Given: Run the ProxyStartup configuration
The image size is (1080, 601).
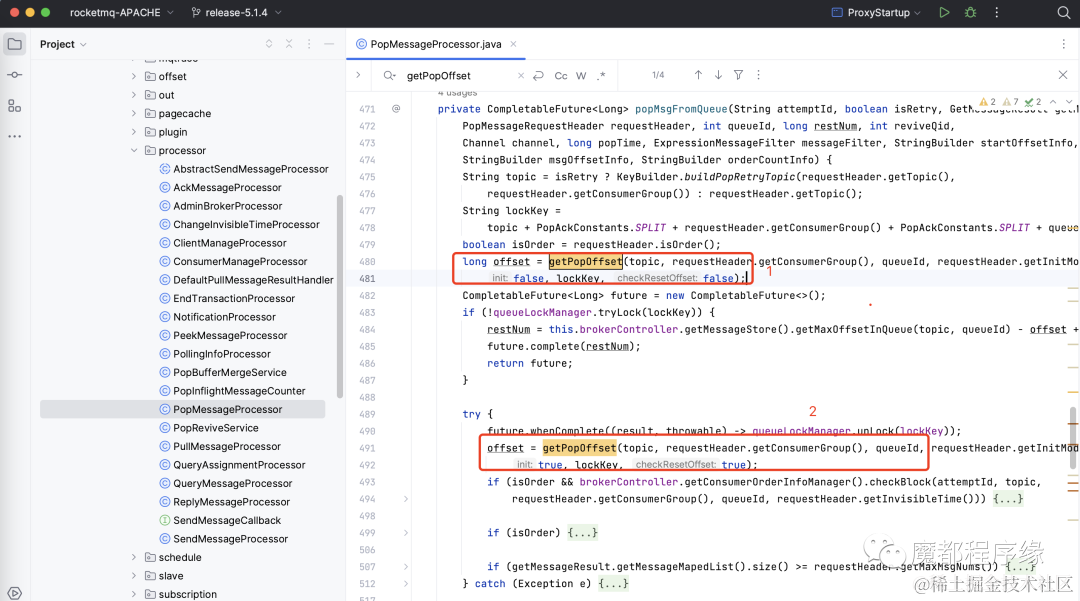Looking at the screenshot, I should click(944, 12).
